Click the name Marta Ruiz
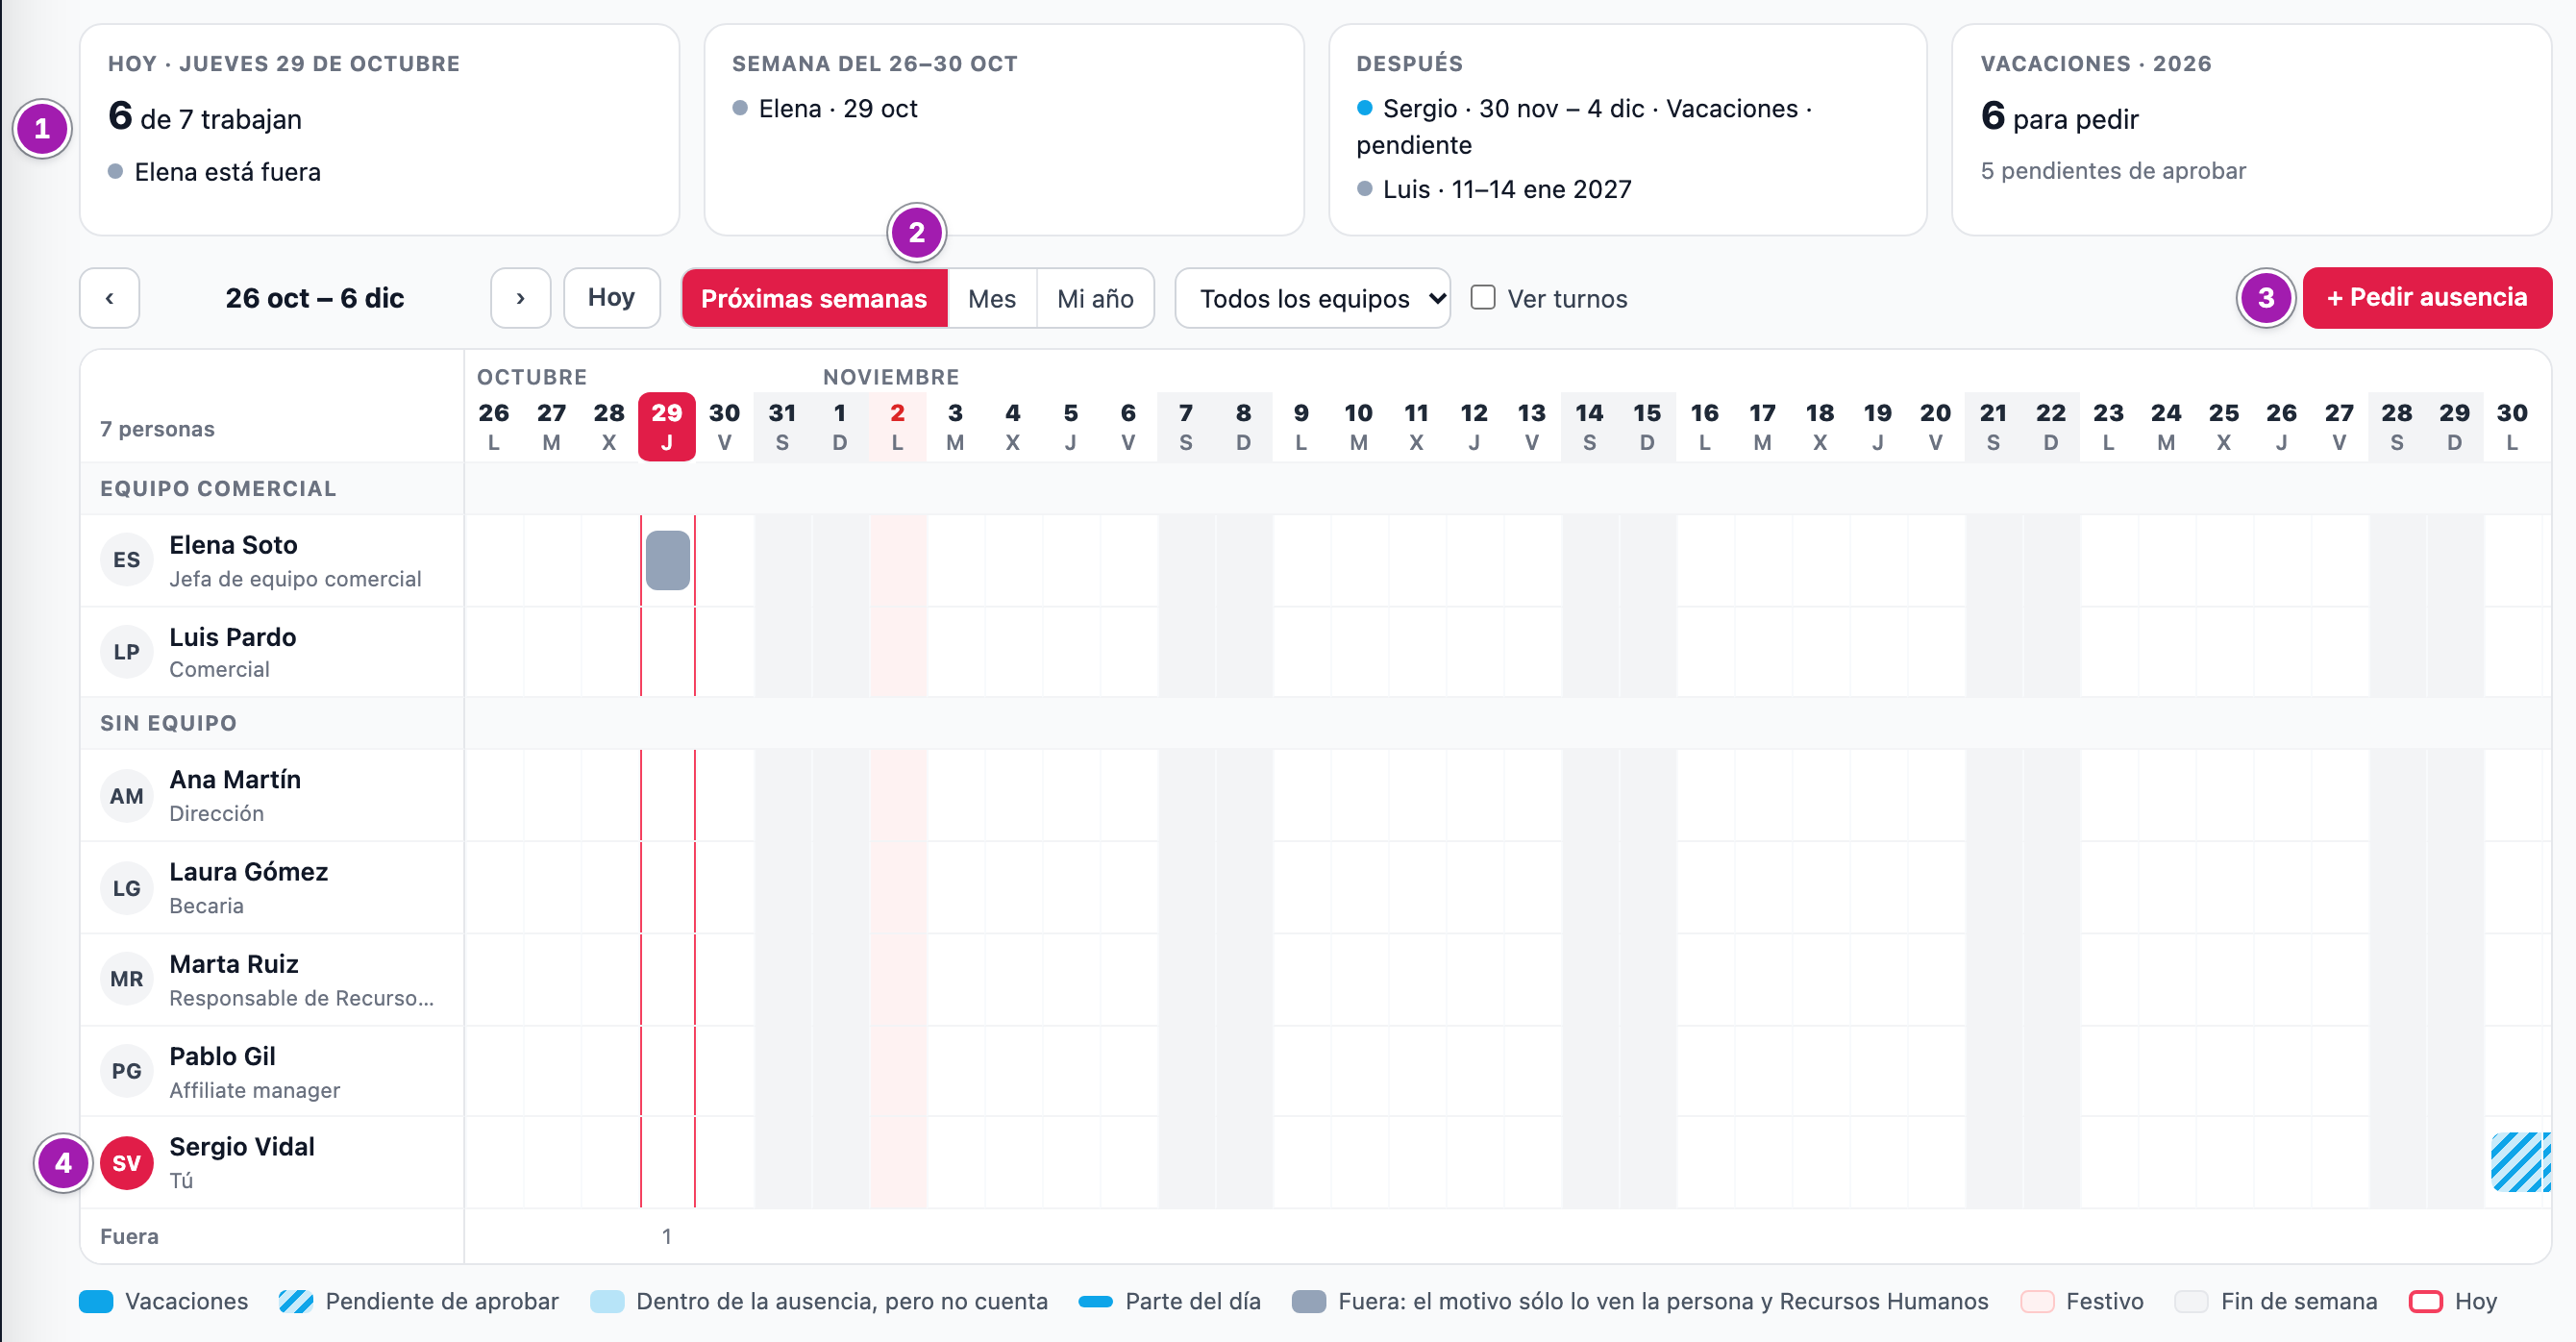The width and height of the screenshot is (2576, 1342). click(x=234, y=964)
